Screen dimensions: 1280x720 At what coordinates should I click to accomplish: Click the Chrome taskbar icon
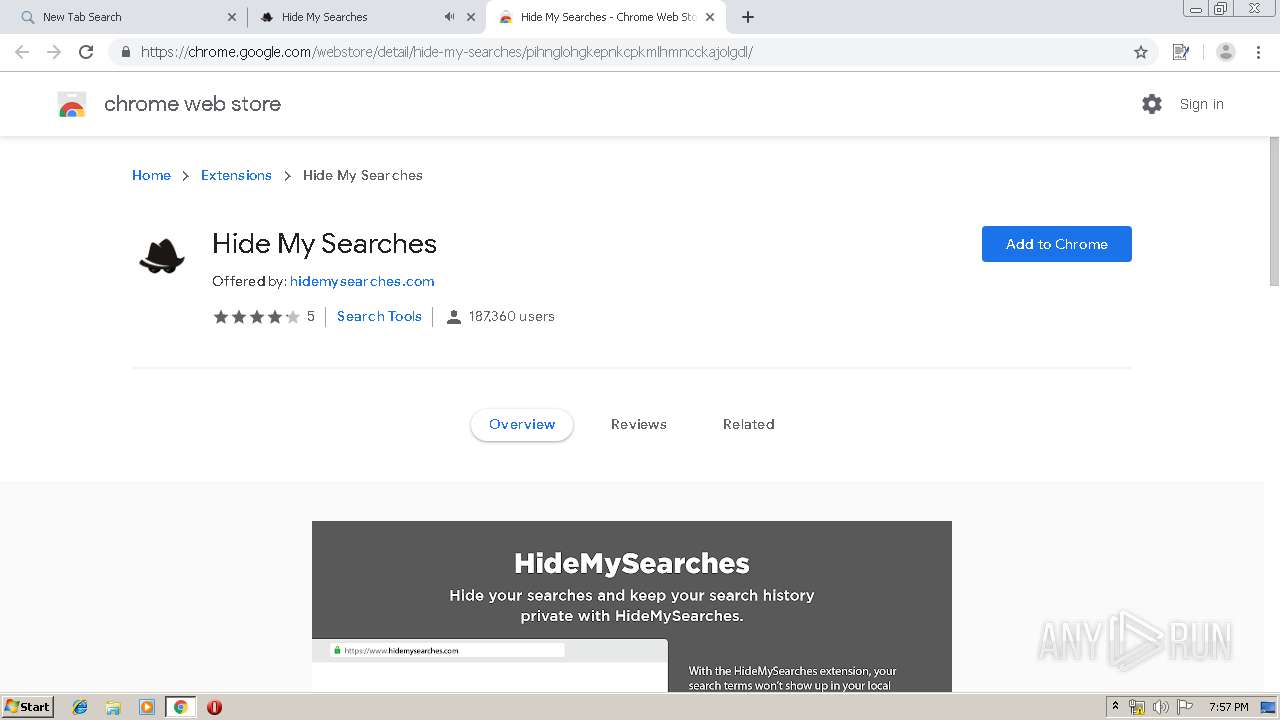pyautogui.click(x=180, y=707)
